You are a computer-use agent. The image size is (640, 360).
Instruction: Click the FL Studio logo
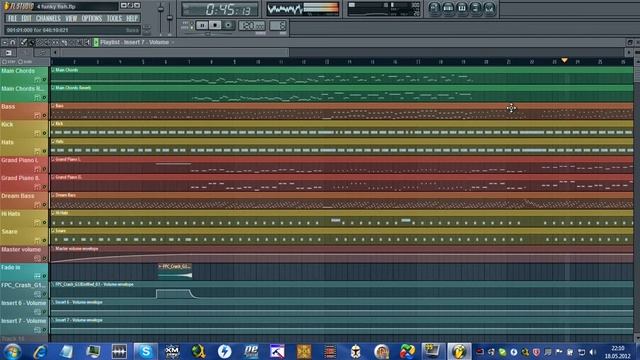coord(18,6)
